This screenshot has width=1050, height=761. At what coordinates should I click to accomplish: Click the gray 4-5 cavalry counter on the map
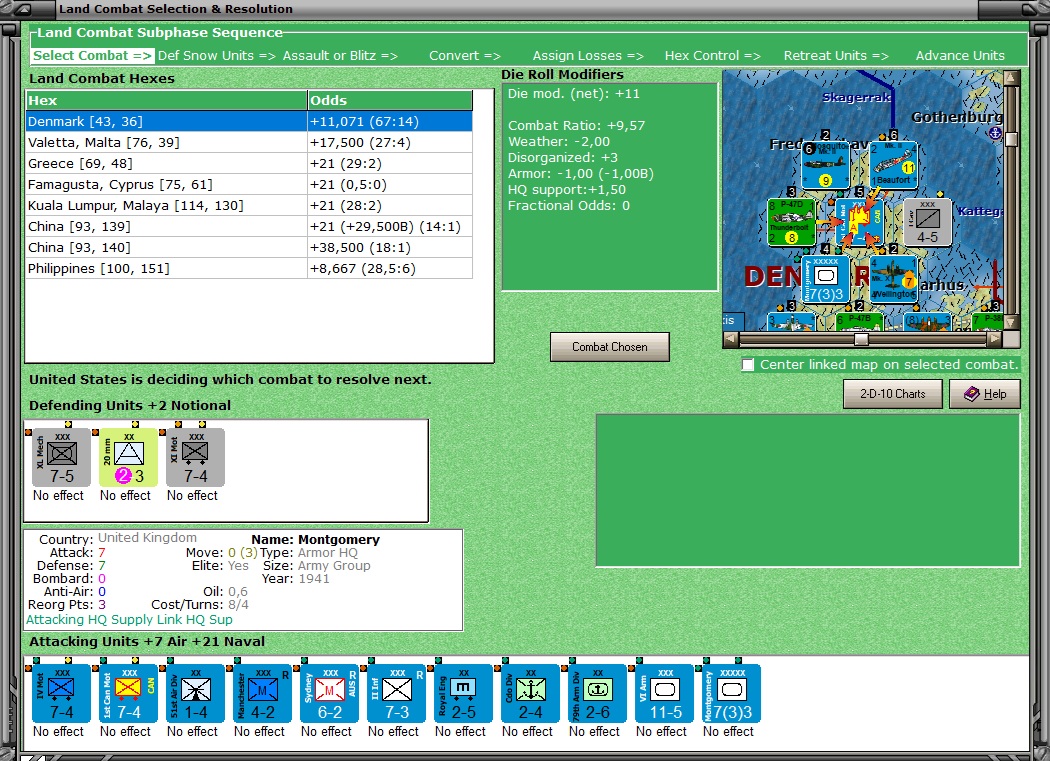click(x=927, y=222)
